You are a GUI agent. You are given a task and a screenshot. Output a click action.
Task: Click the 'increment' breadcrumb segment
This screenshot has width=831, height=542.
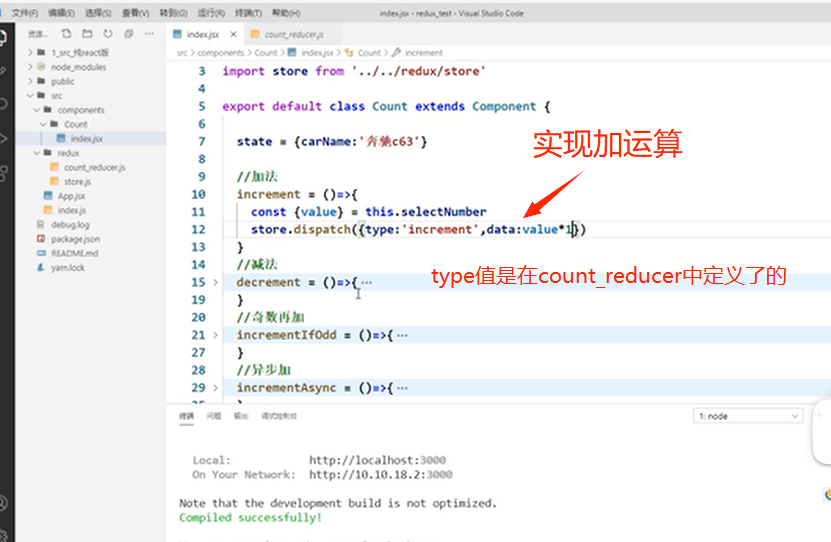[x=423, y=52]
